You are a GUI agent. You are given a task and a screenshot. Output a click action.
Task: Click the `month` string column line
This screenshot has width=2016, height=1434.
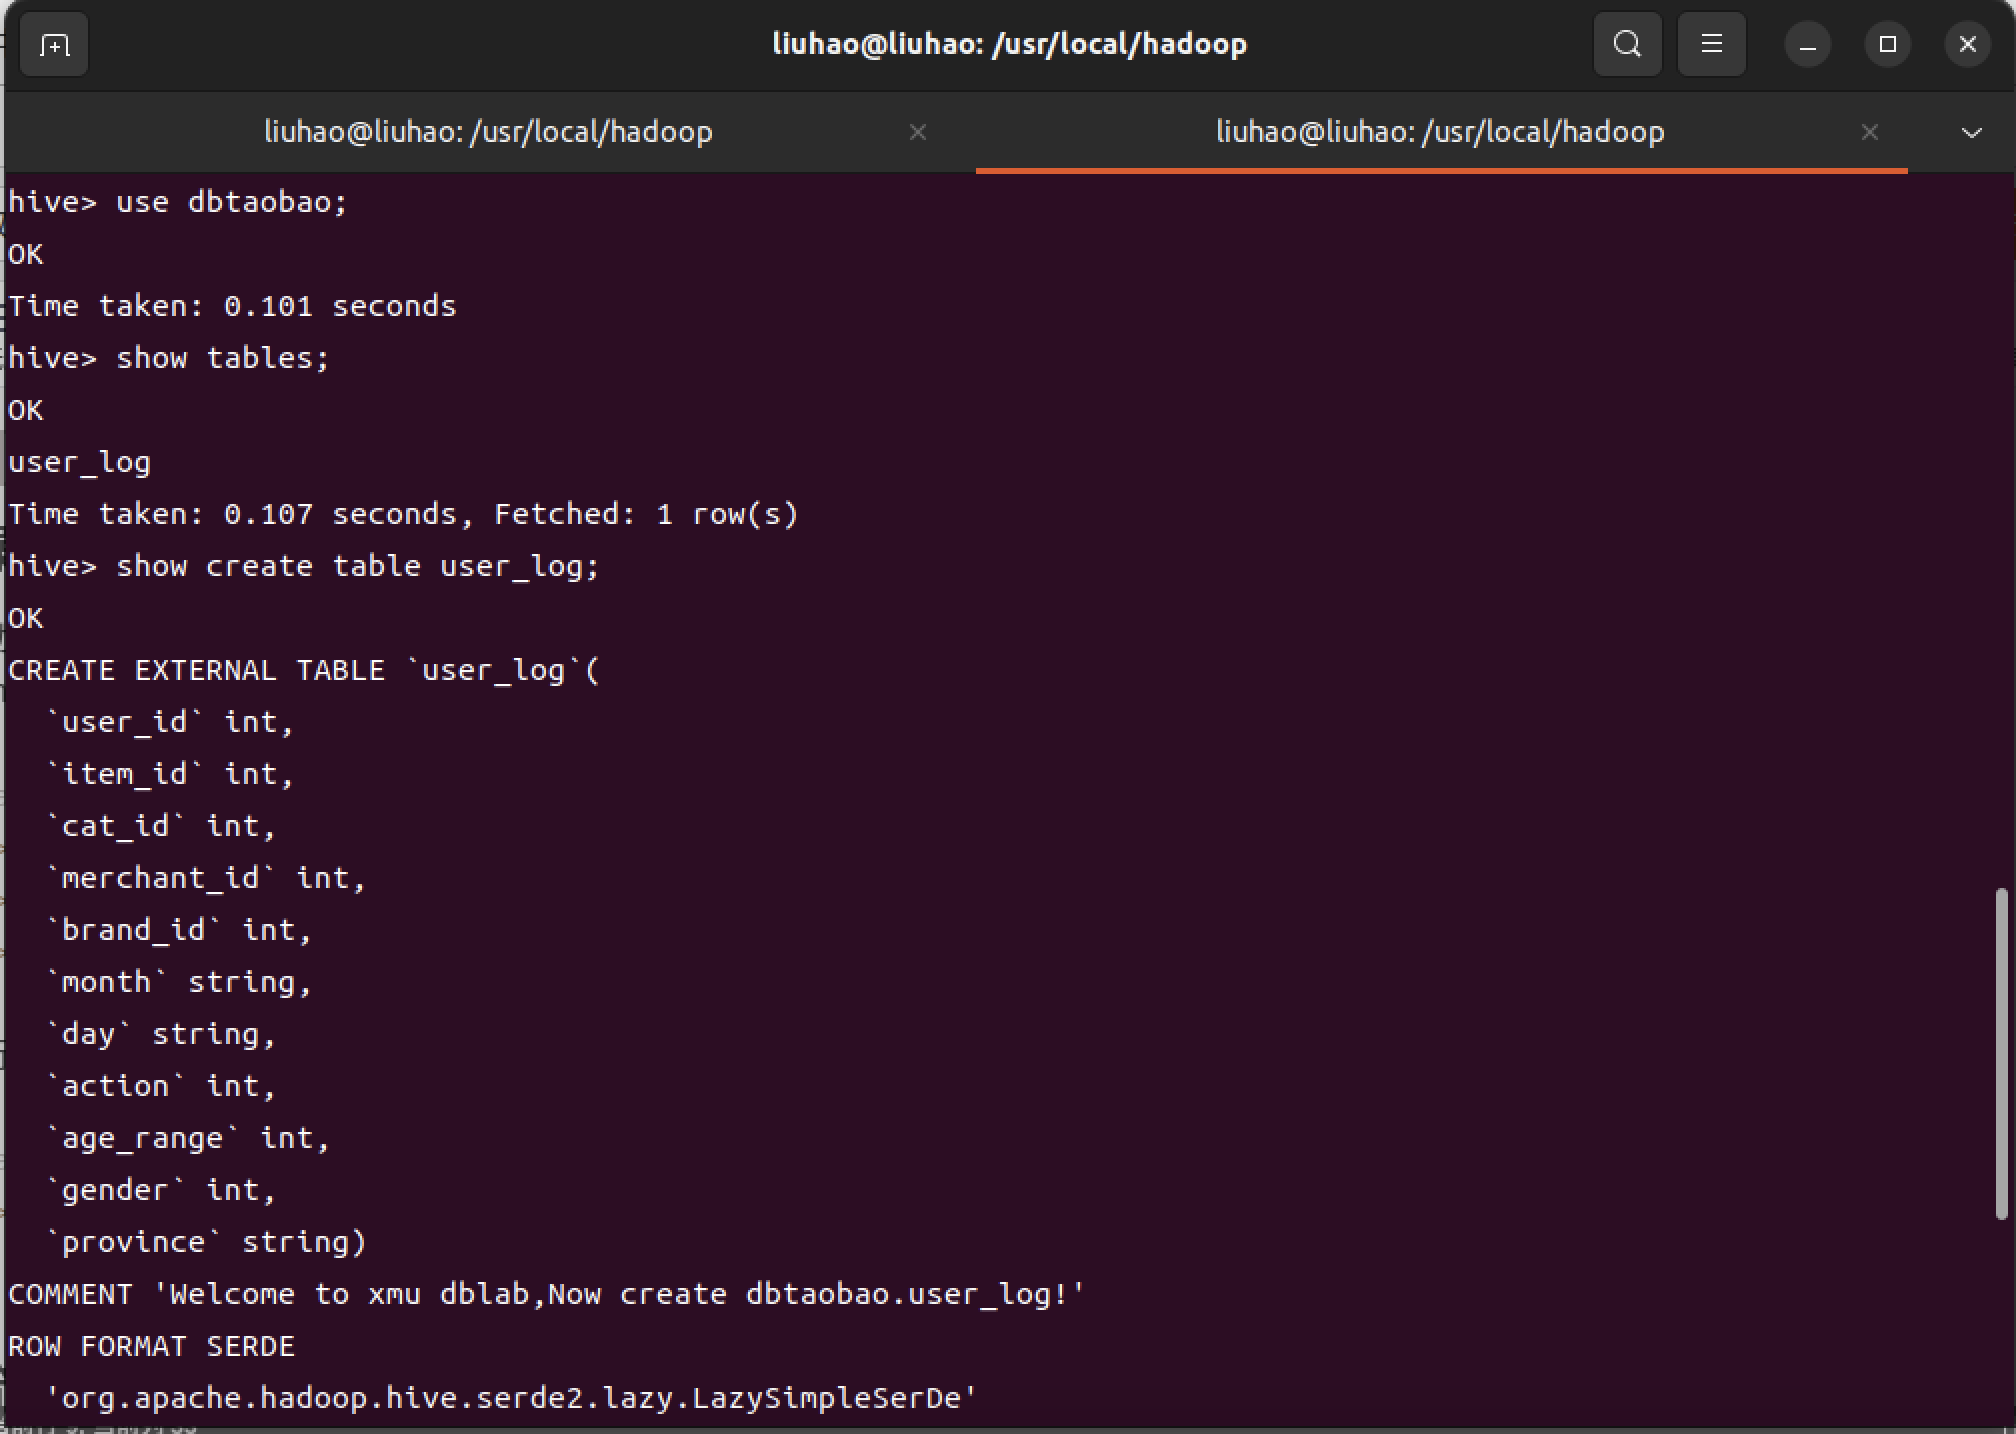tap(179, 982)
